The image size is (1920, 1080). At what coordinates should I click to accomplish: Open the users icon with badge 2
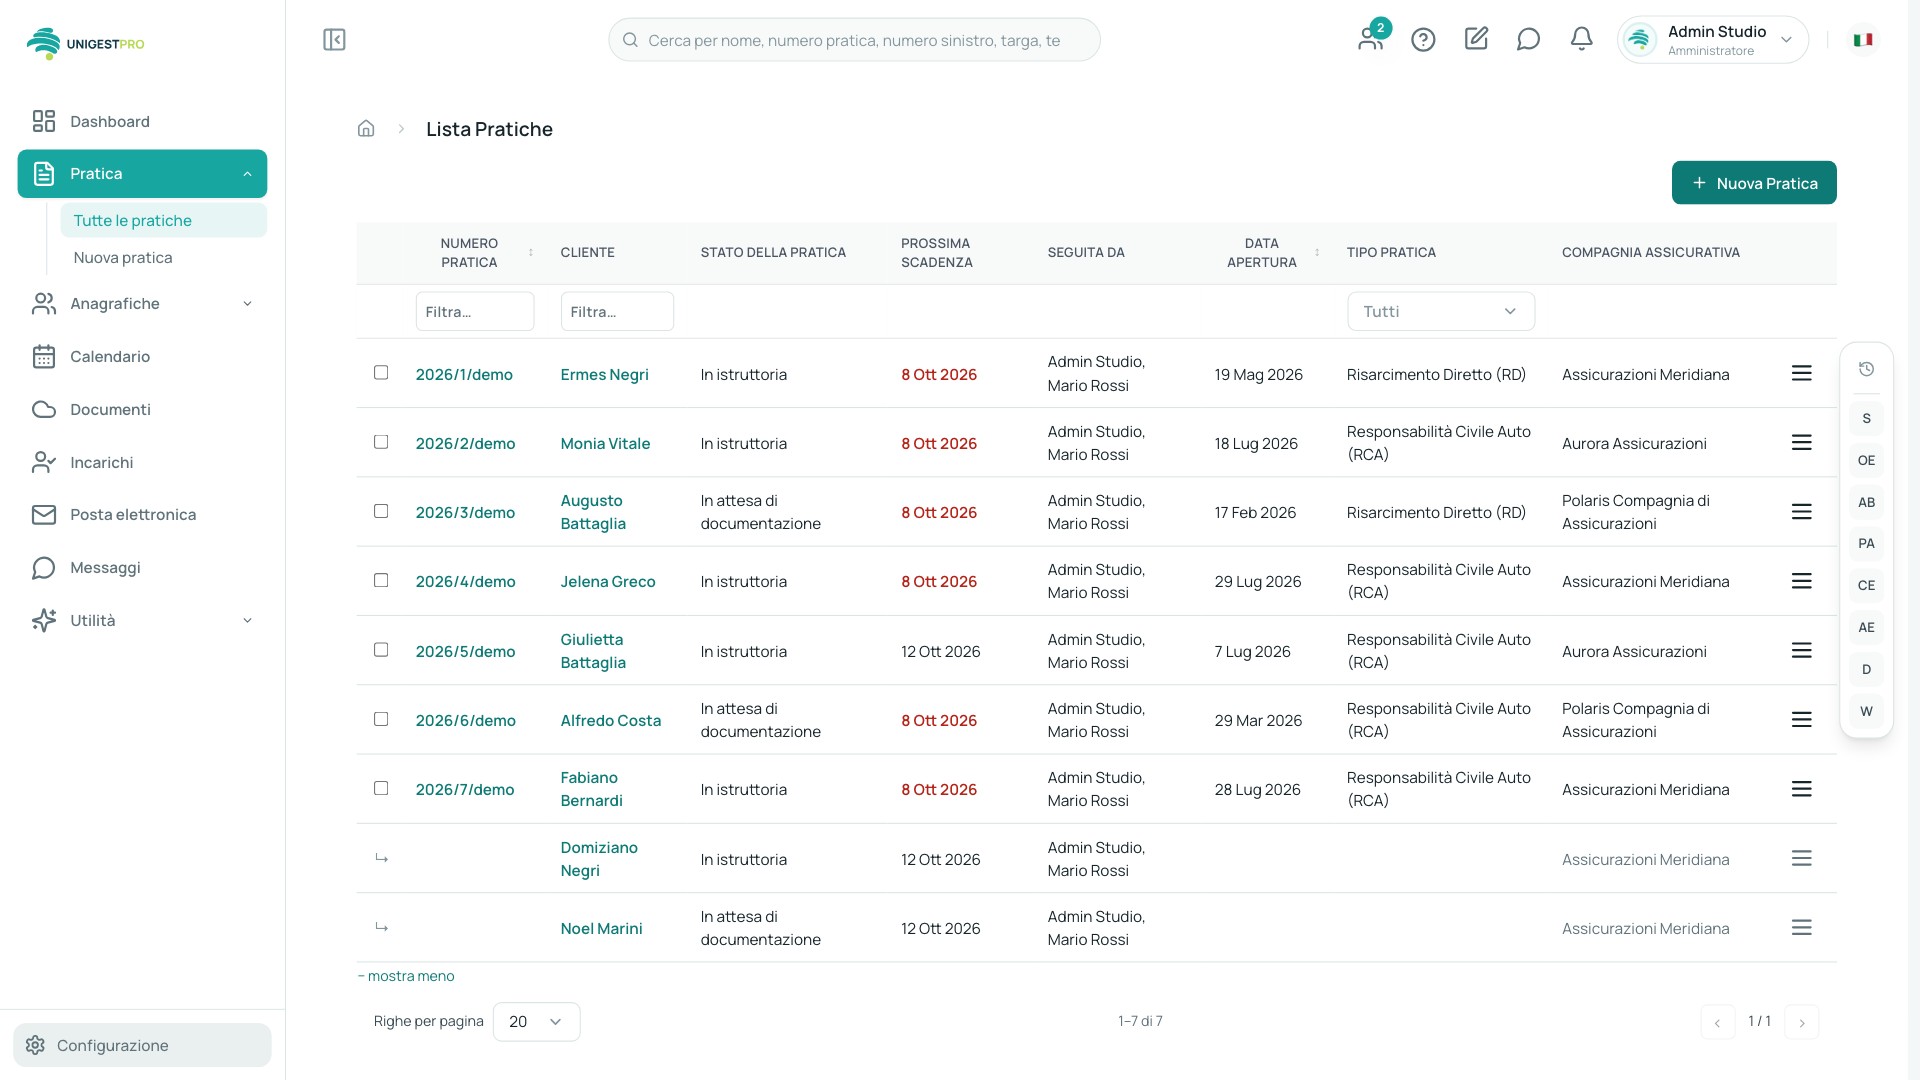[x=1371, y=37]
